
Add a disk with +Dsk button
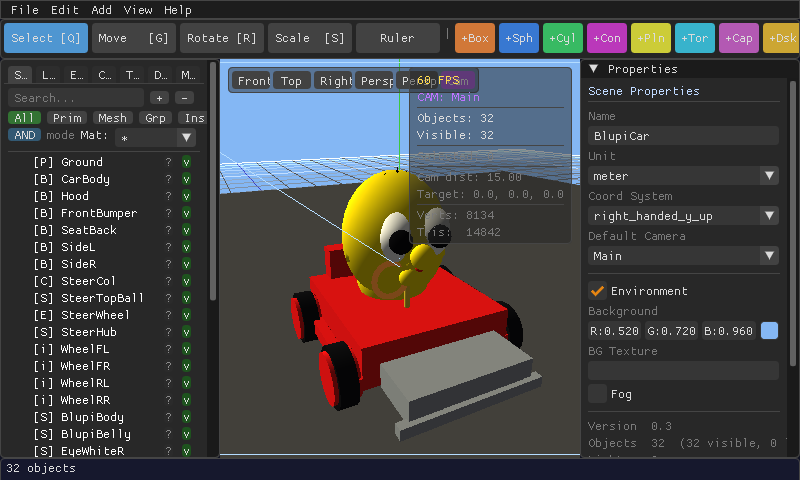coord(782,38)
